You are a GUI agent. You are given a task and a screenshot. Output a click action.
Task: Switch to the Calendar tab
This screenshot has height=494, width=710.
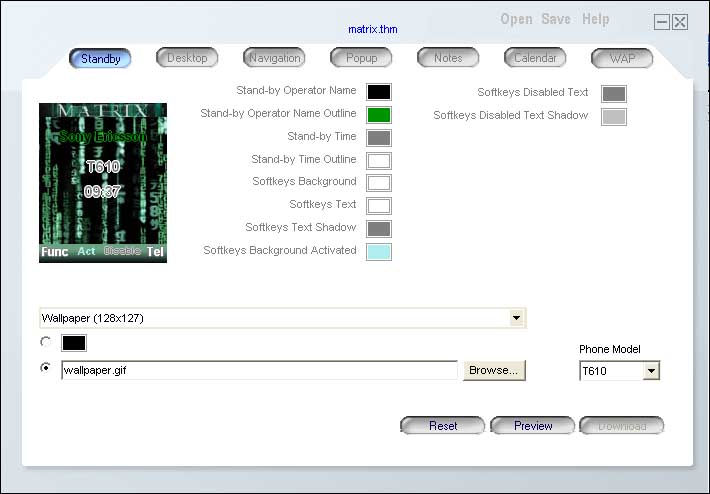click(535, 58)
